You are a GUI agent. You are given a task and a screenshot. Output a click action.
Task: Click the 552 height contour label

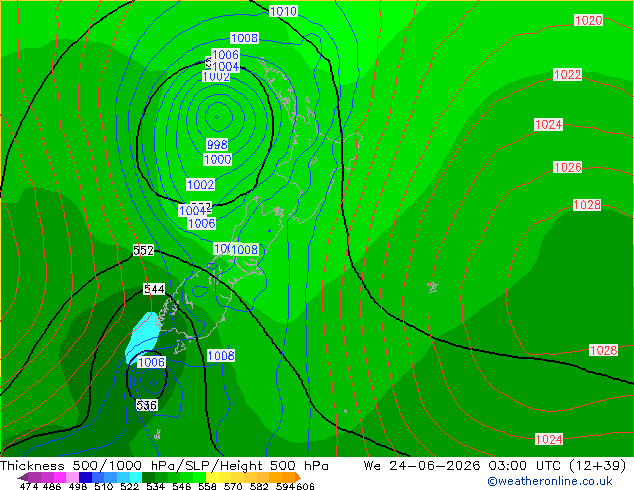click(x=144, y=251)
